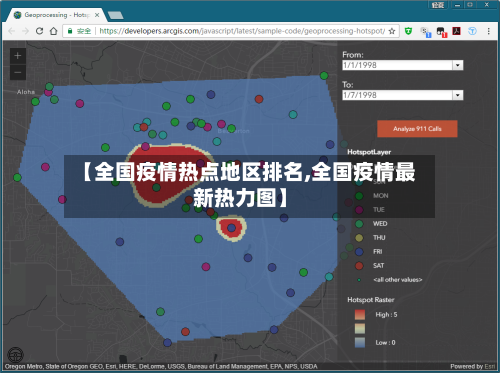Maximize the browser window
The image size is (500, 373).
[470, 5]
